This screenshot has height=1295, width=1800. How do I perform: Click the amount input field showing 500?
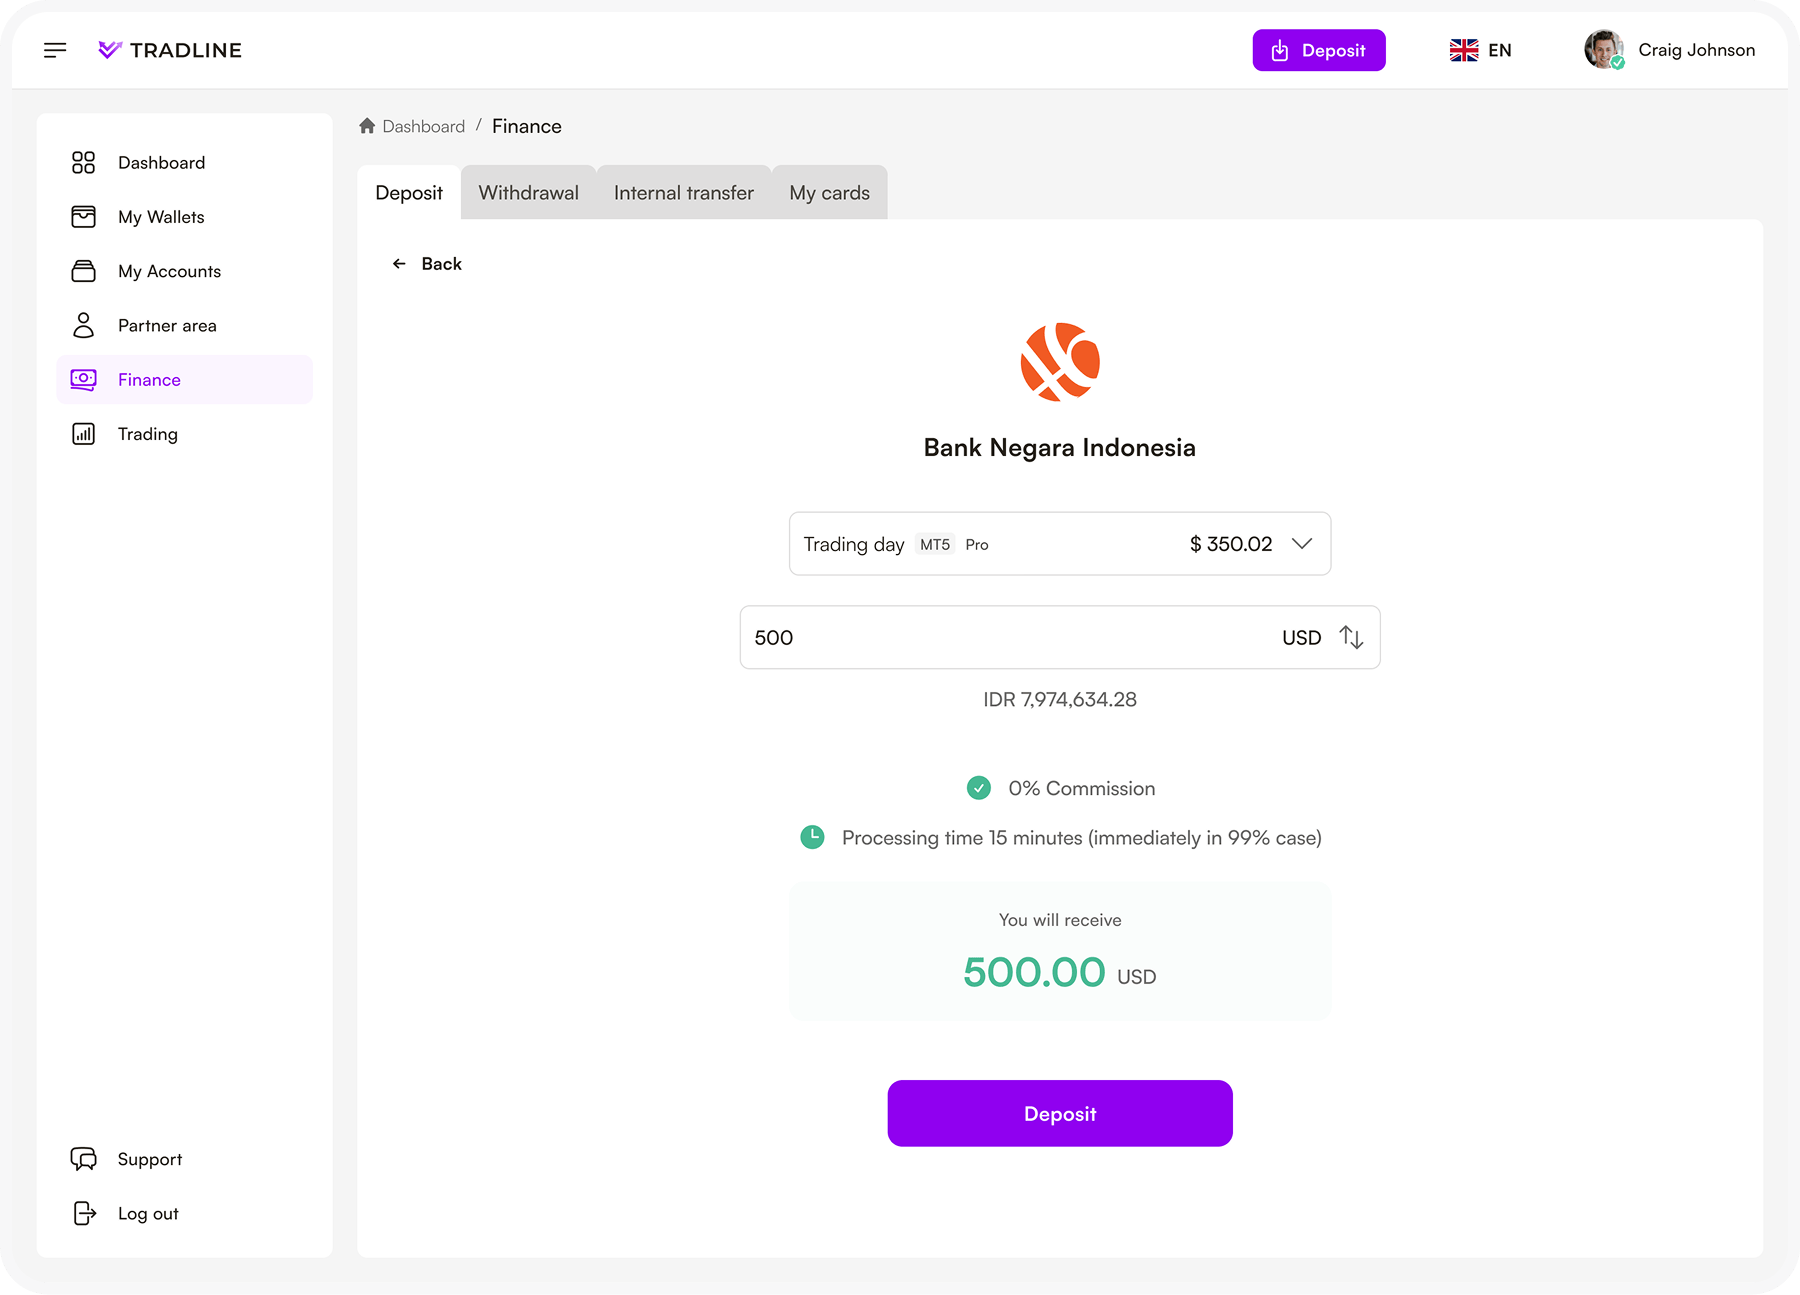tap(1060, 637)
